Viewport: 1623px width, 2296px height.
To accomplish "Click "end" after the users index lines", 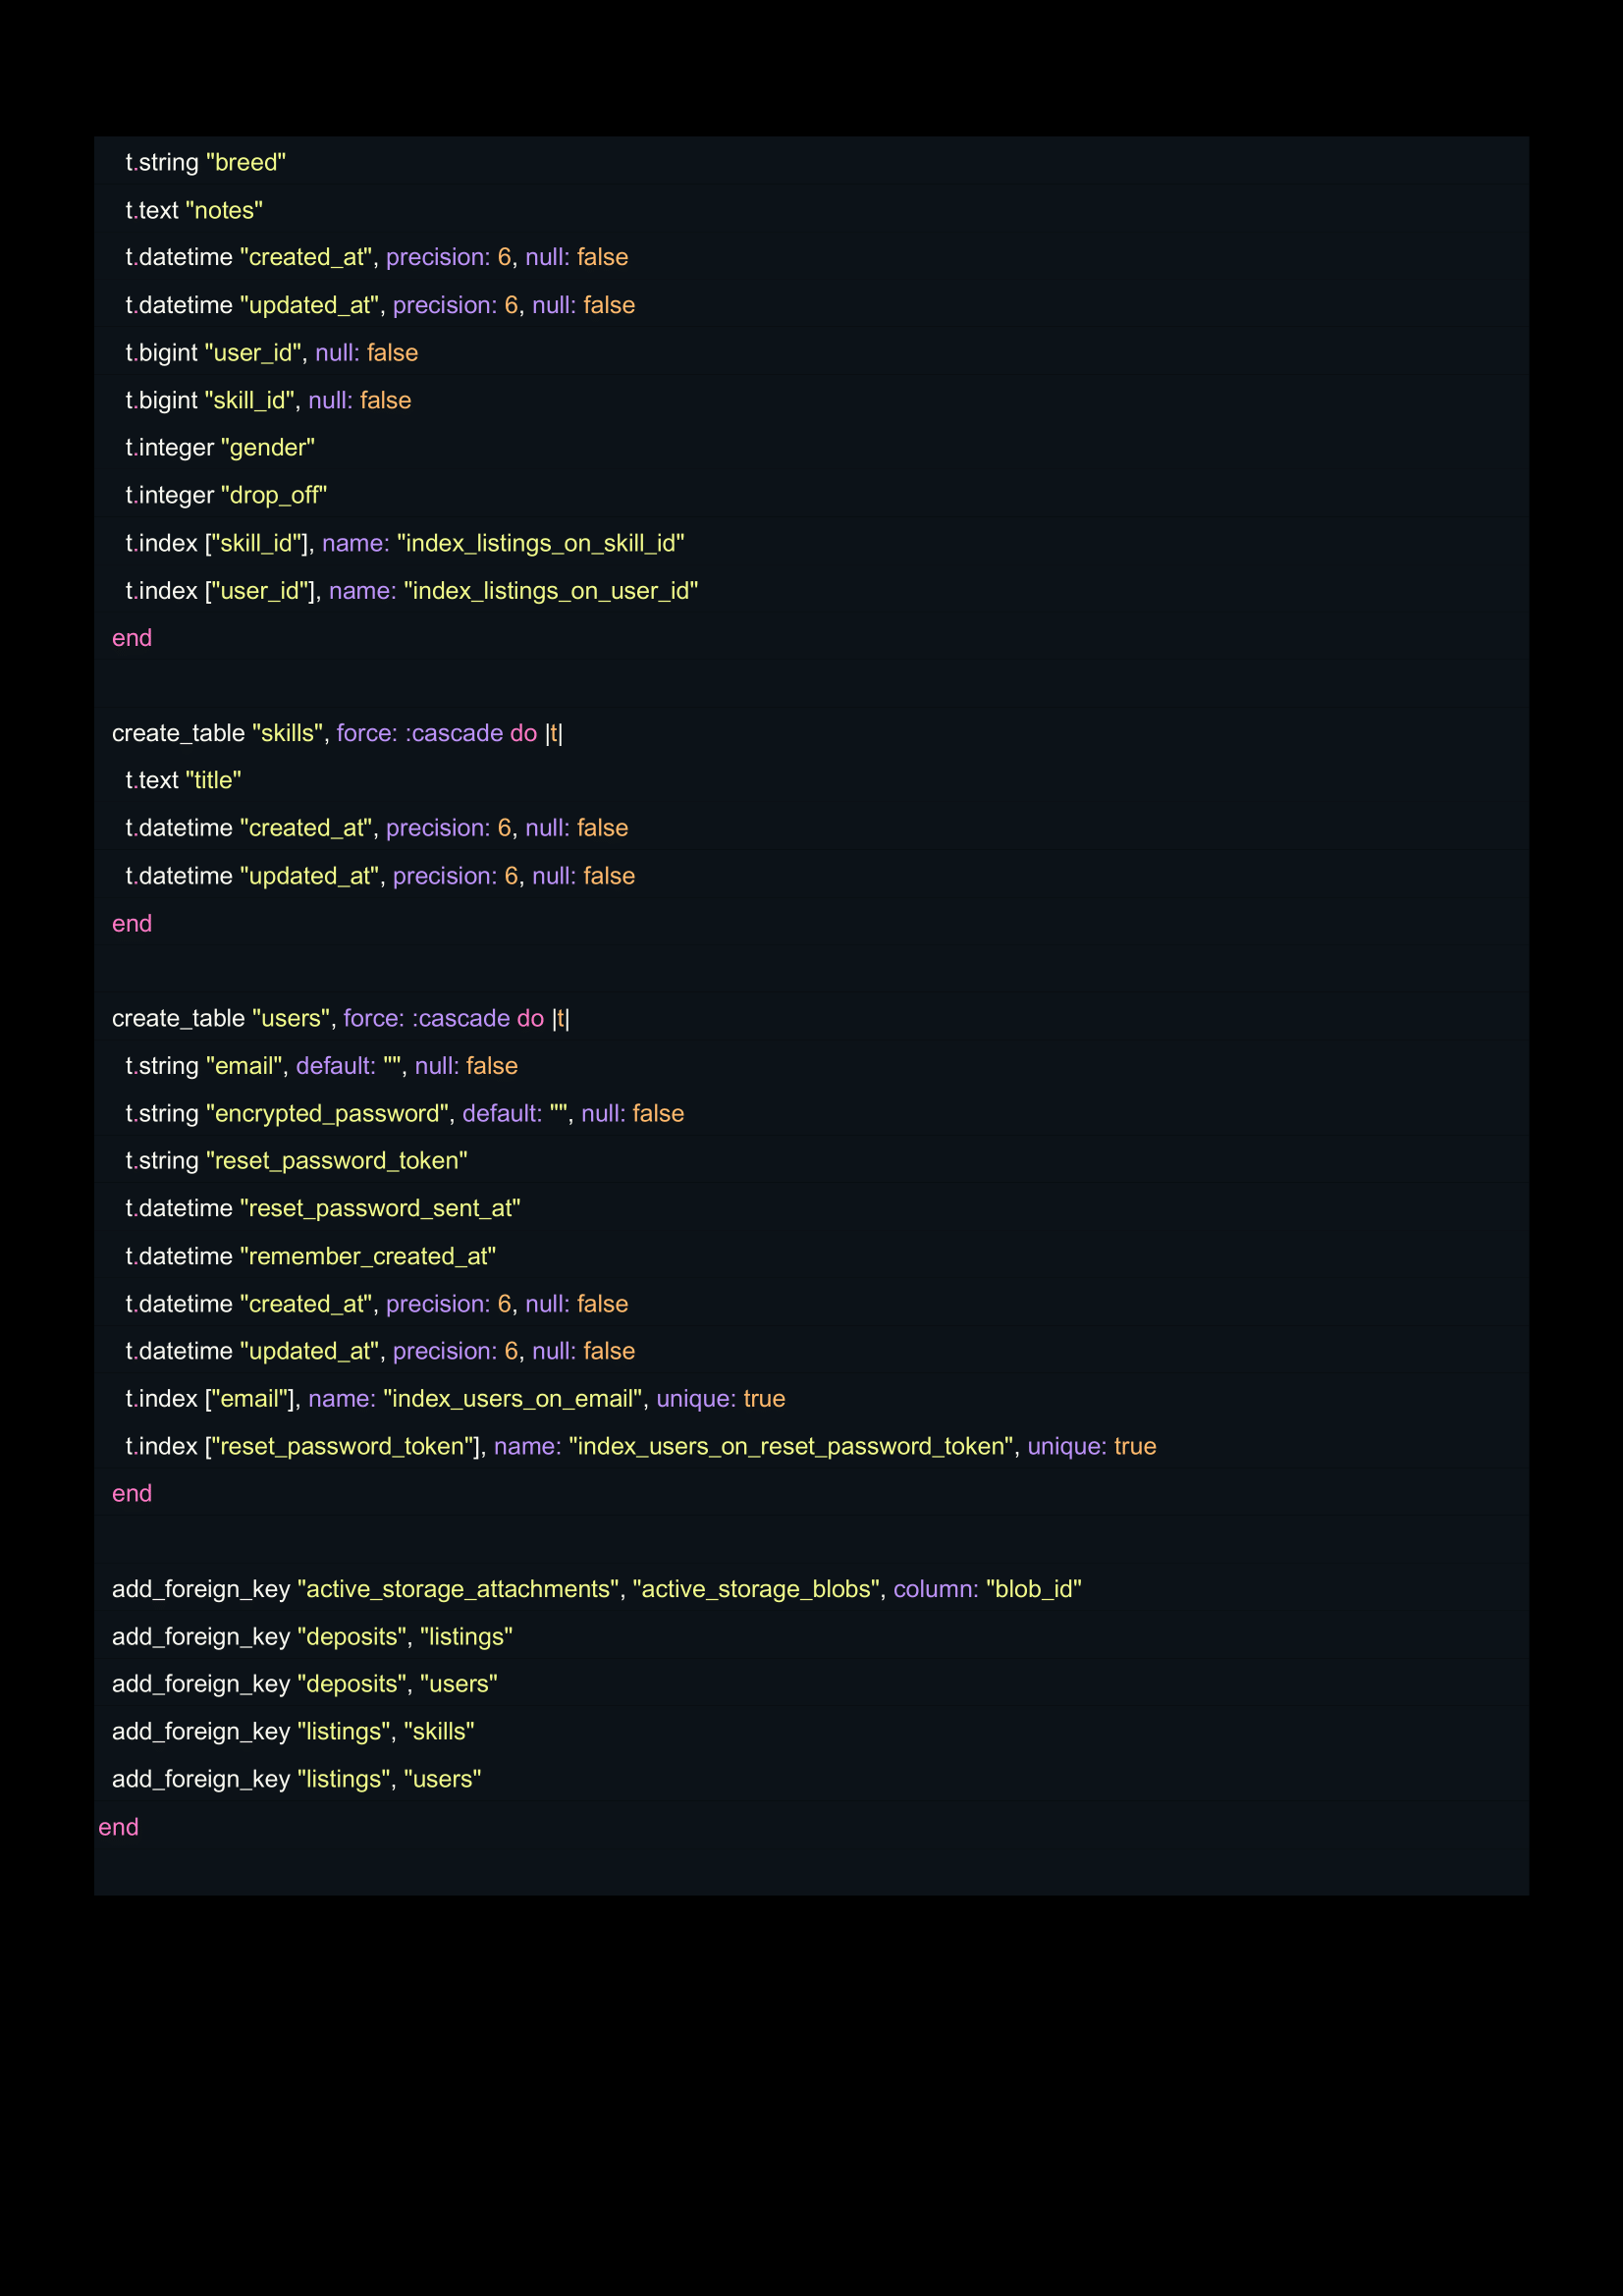I will pos(132,1494).
